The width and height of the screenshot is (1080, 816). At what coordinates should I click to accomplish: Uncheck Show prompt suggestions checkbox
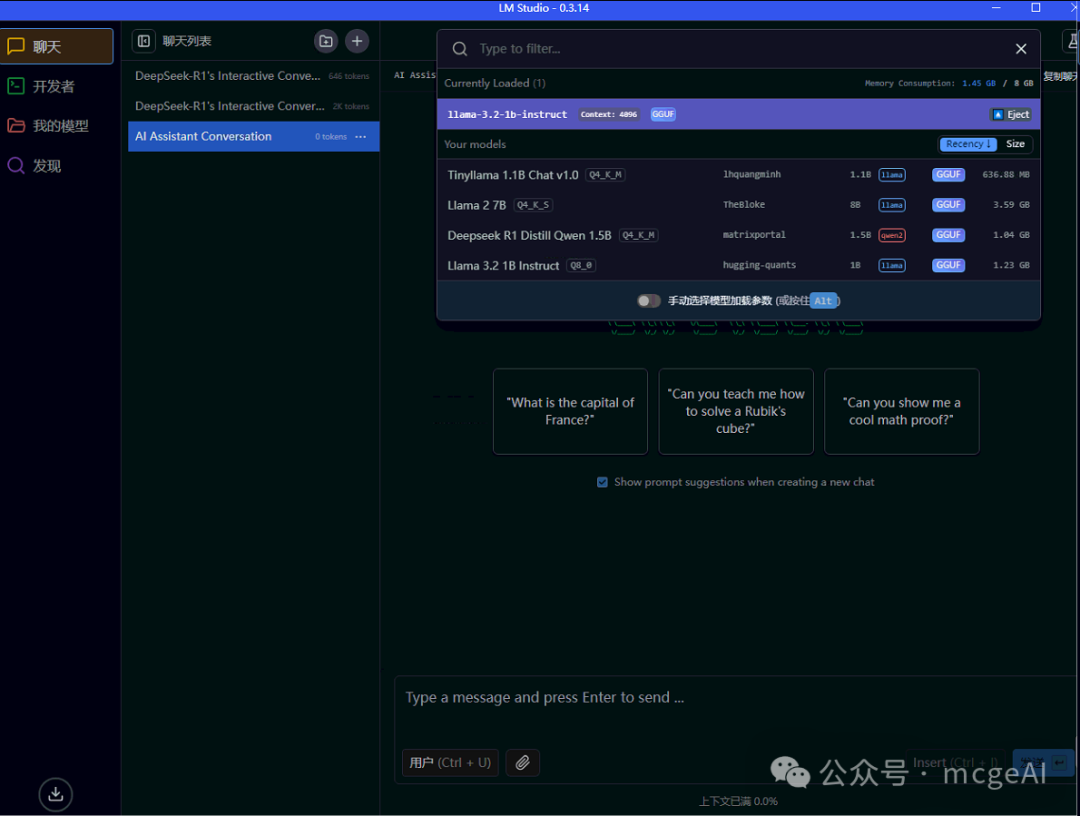tap(602, 482)
